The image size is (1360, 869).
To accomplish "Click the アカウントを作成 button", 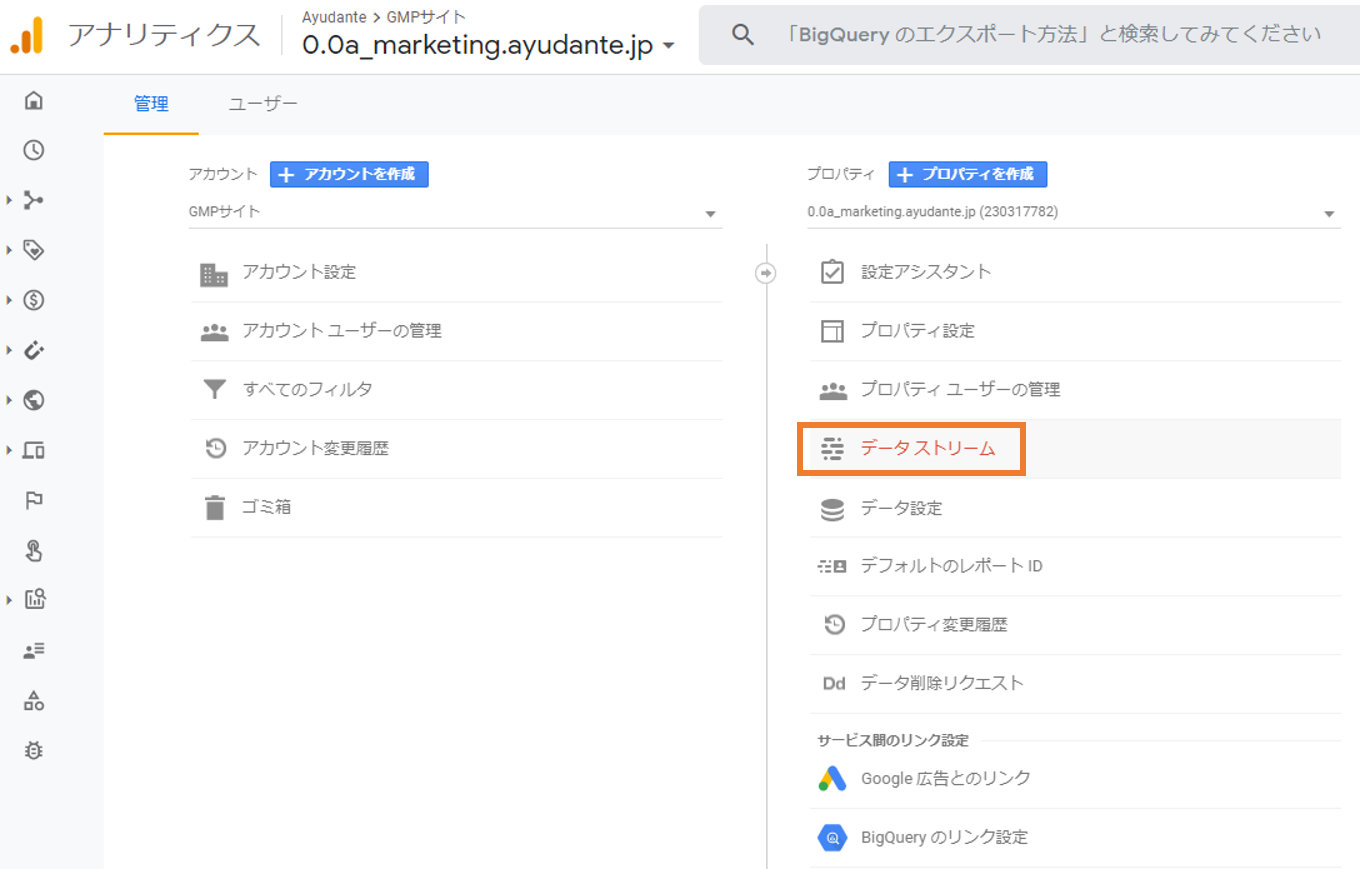I will [349, 174].
